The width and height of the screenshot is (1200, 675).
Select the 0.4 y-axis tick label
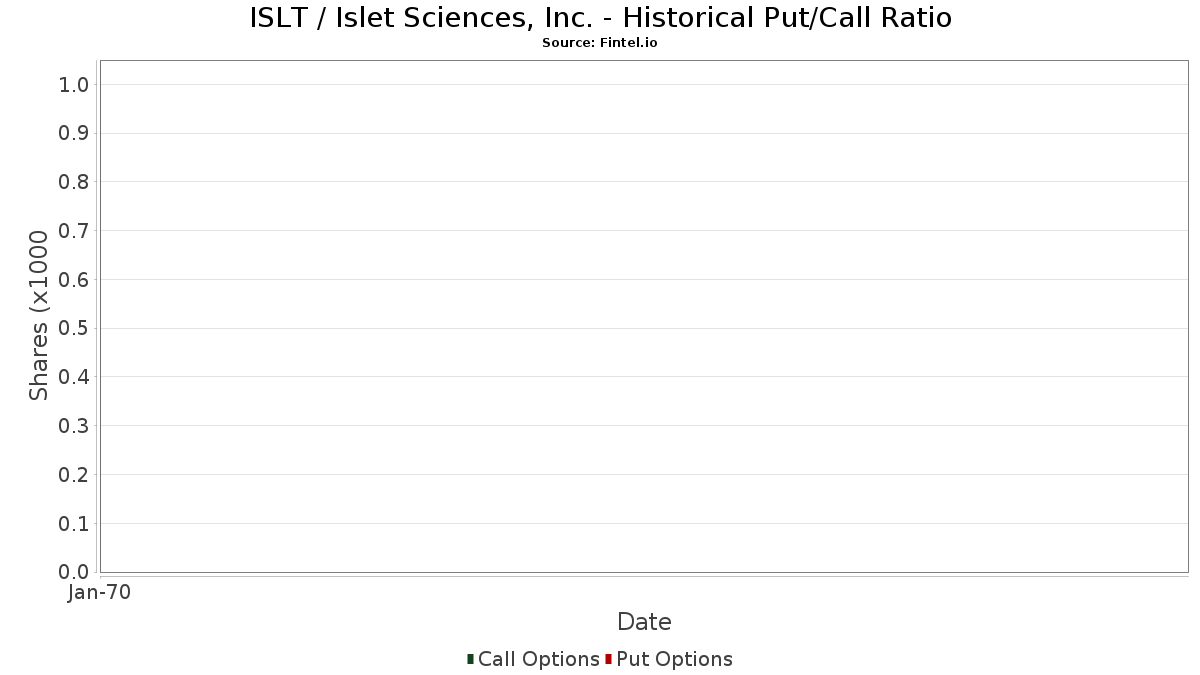pyautogui.click(x=75, y=377)
